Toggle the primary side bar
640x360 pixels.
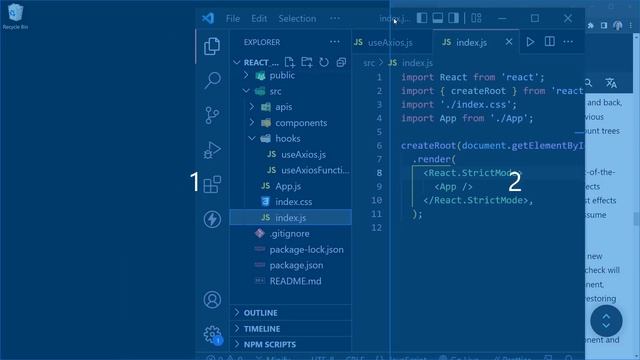pyautogui.click(x=422, y=18)
